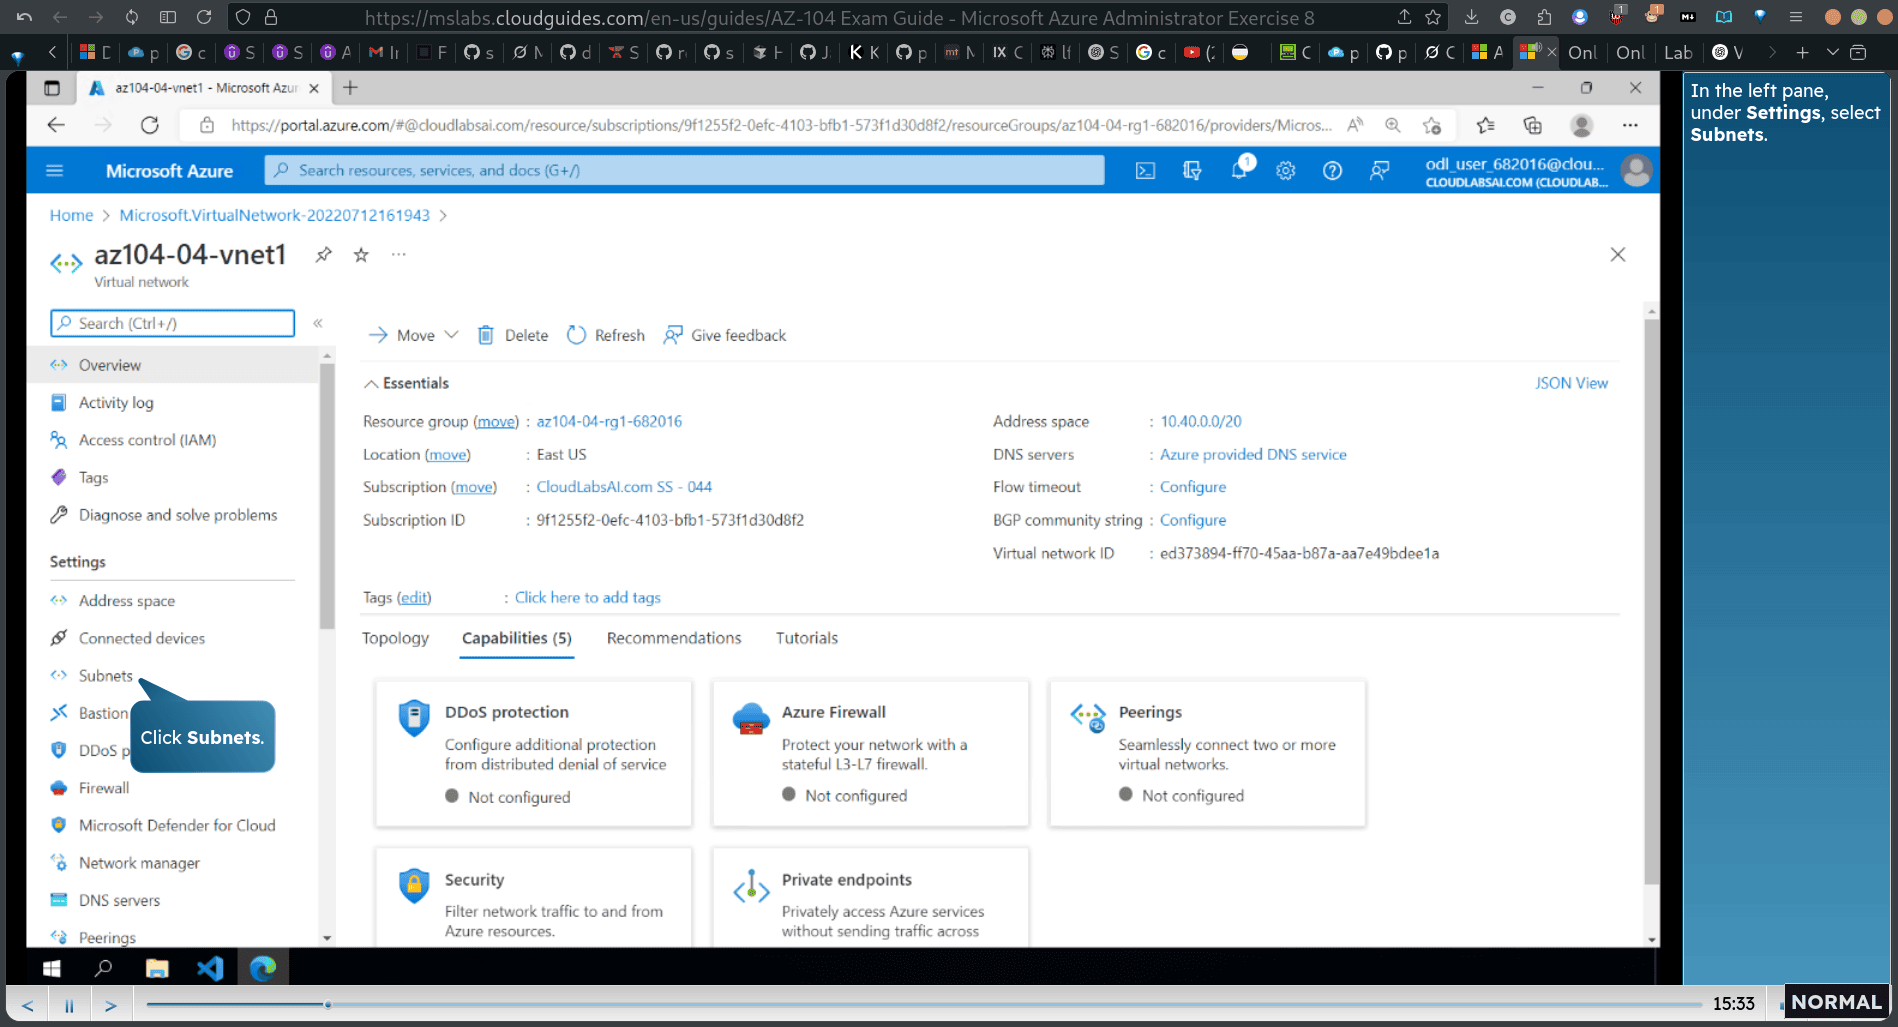Viewport: 1898px width, 1027px height.
Task: Switch to the Tutorials tab
Action: pos(807,638)
